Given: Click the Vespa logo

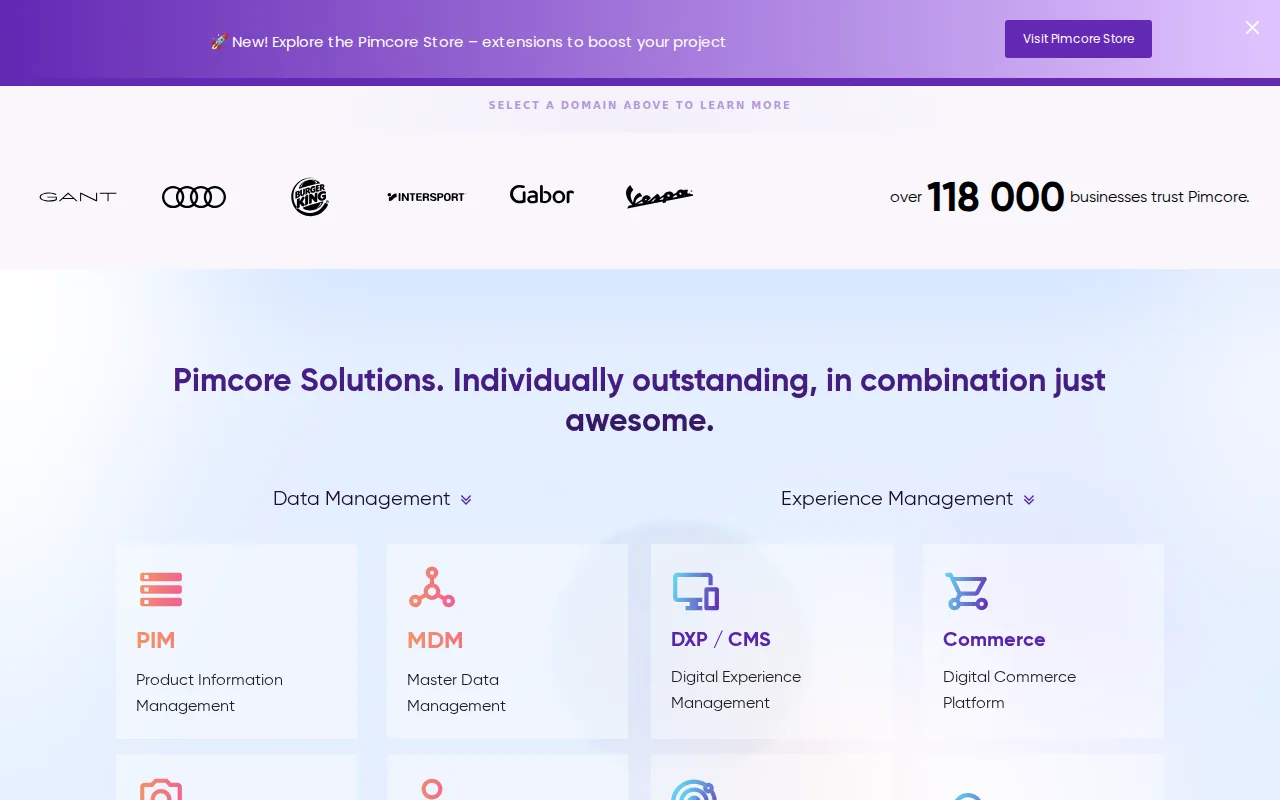Looking at the screenshot, I should pyautogui.click(x=659, y=196).
